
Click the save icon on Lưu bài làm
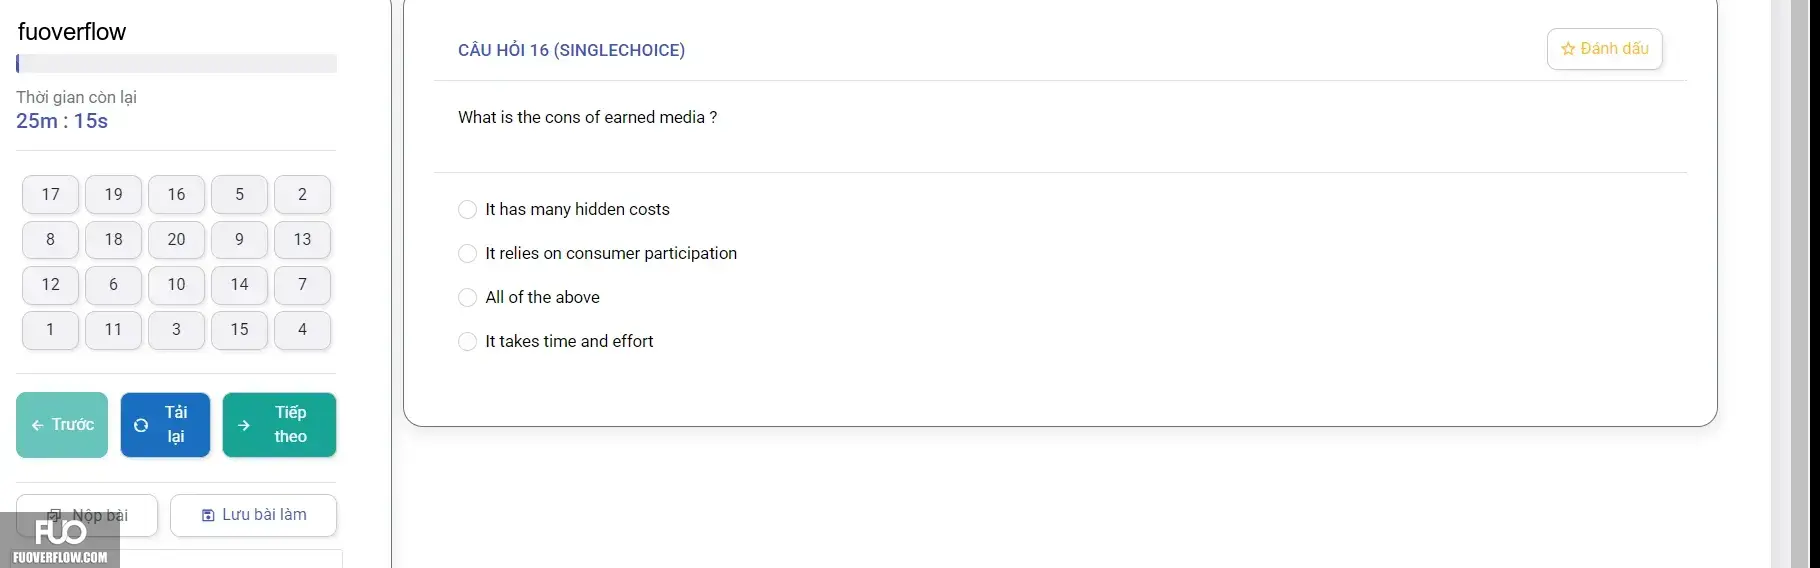tap(208, 515)
